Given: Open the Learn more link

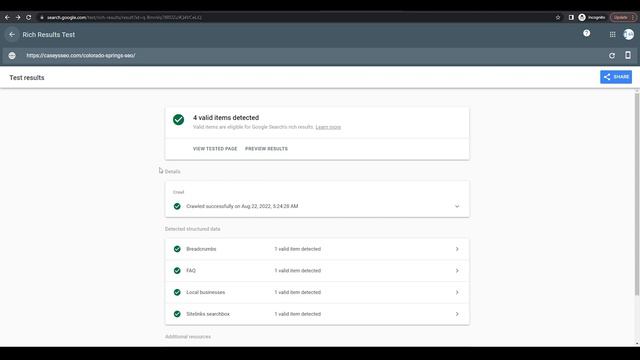Looking at the screenshot, I should (x=328, y=127).
